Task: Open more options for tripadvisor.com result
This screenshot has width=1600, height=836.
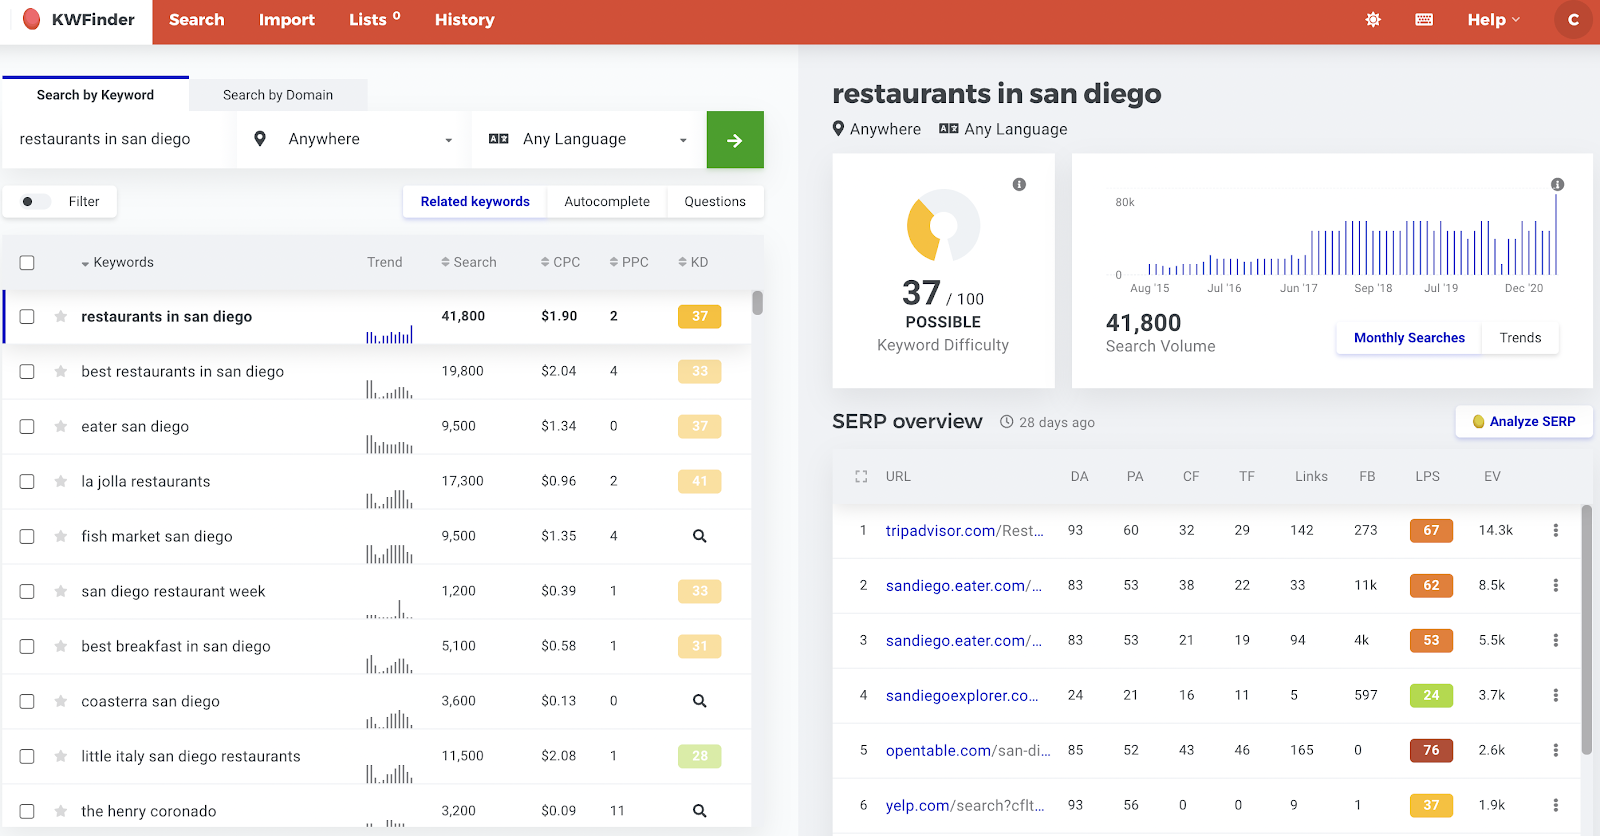Action: (1555, 530)
